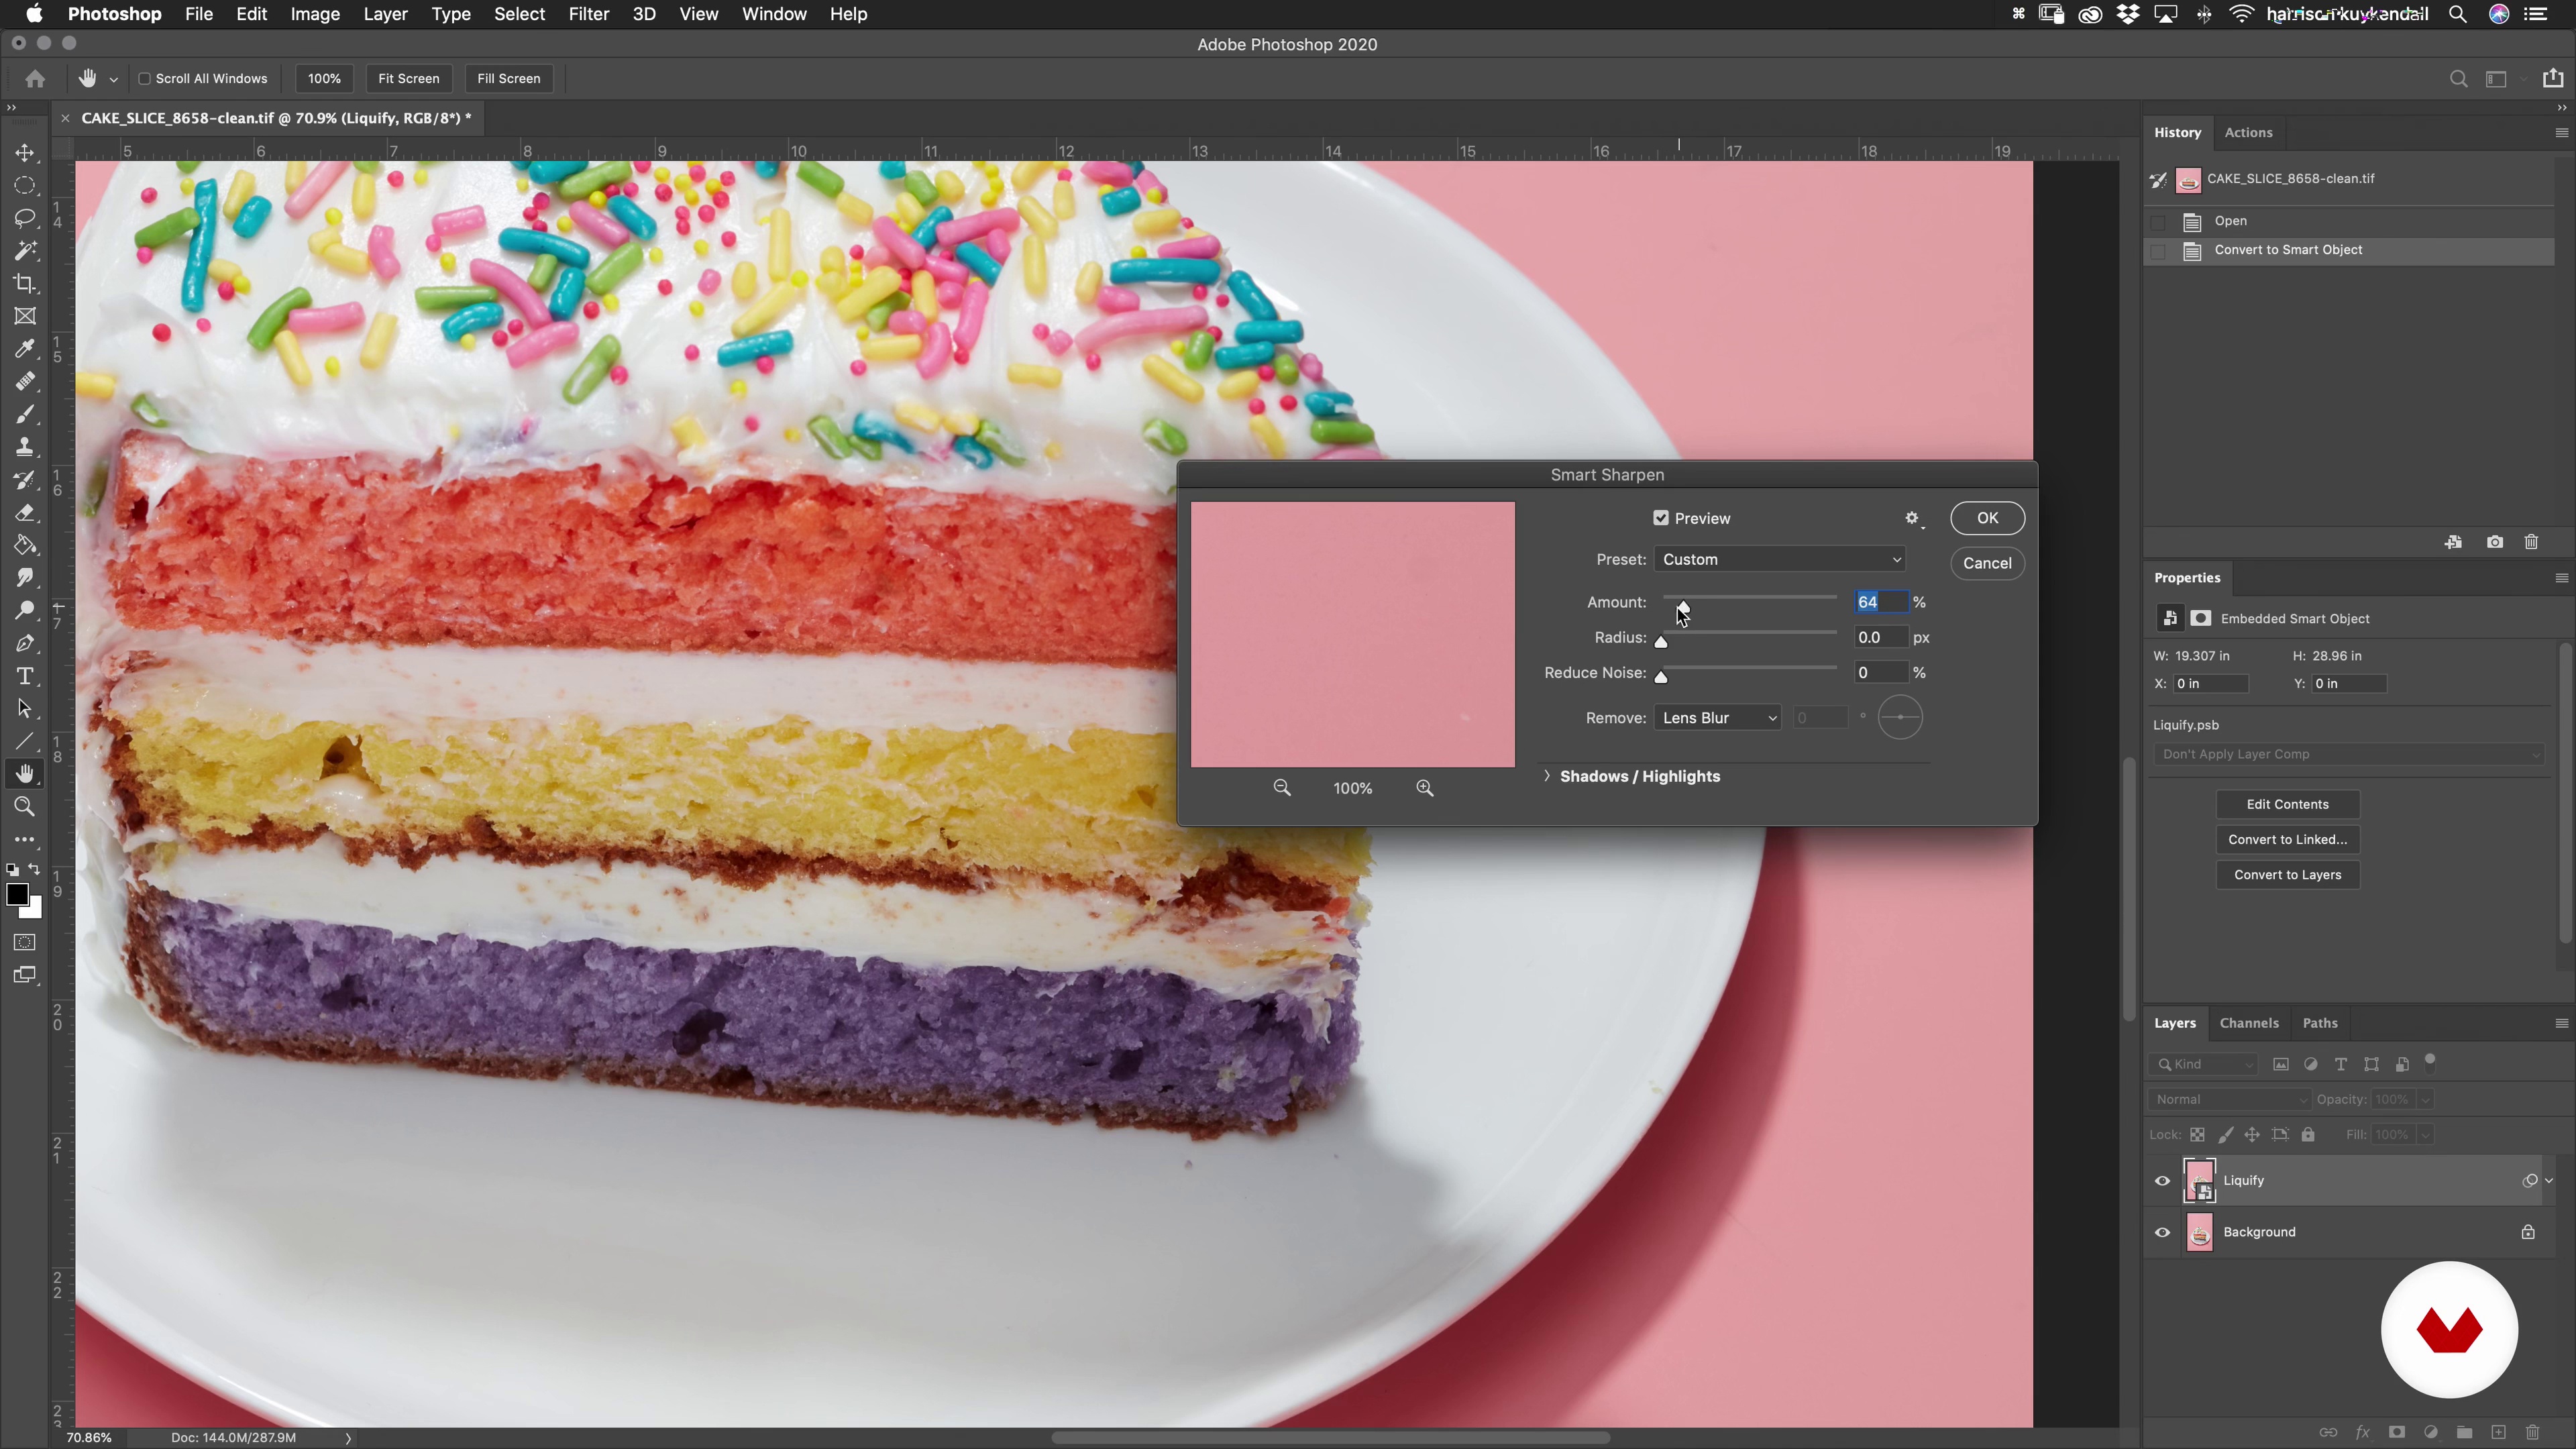Open the Filter menu
Image resolution: width=2576 pixels, height=1449 pixels.
tap(588, 14)
